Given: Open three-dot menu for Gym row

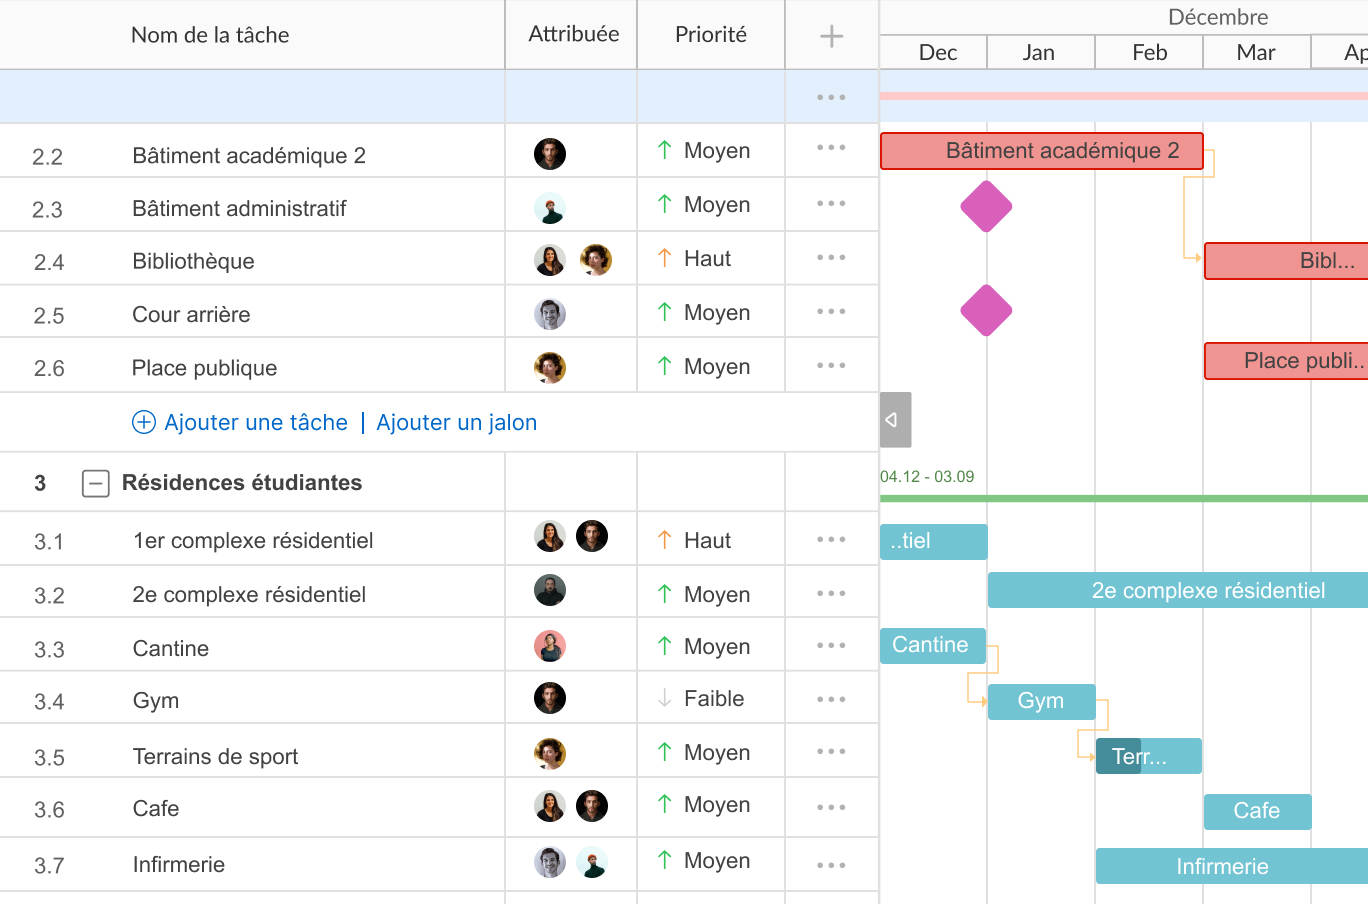Looking at the screenshot, I should tap(831, 700).
